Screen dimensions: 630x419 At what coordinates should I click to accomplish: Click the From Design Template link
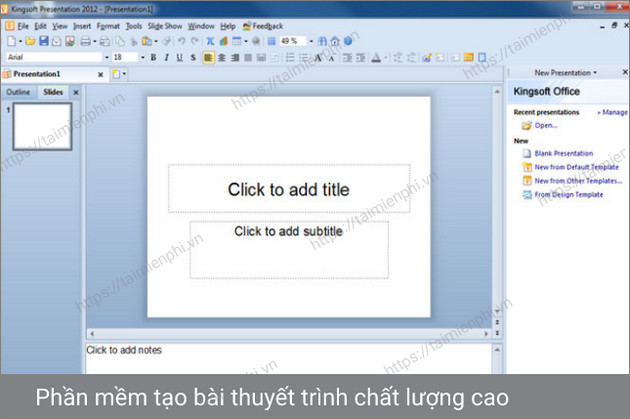[569, 194]
